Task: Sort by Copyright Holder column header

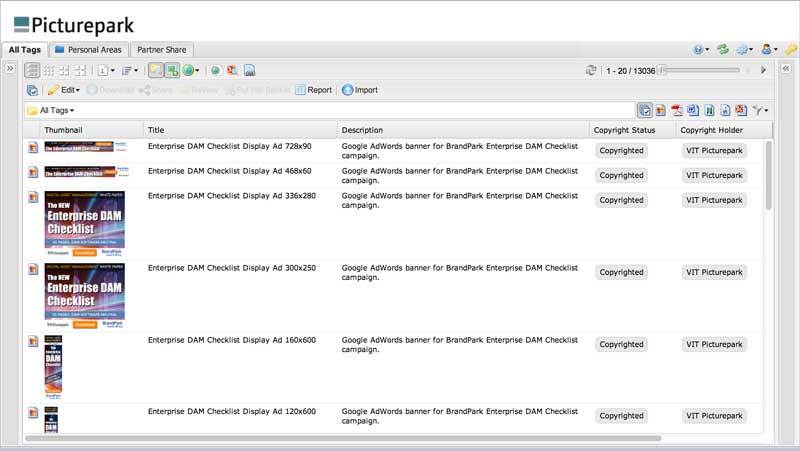Action: (x=724, y=130)
